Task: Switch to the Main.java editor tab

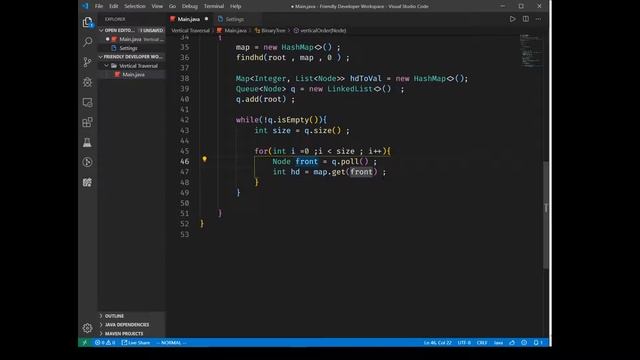Action: [x=188, y=19]
